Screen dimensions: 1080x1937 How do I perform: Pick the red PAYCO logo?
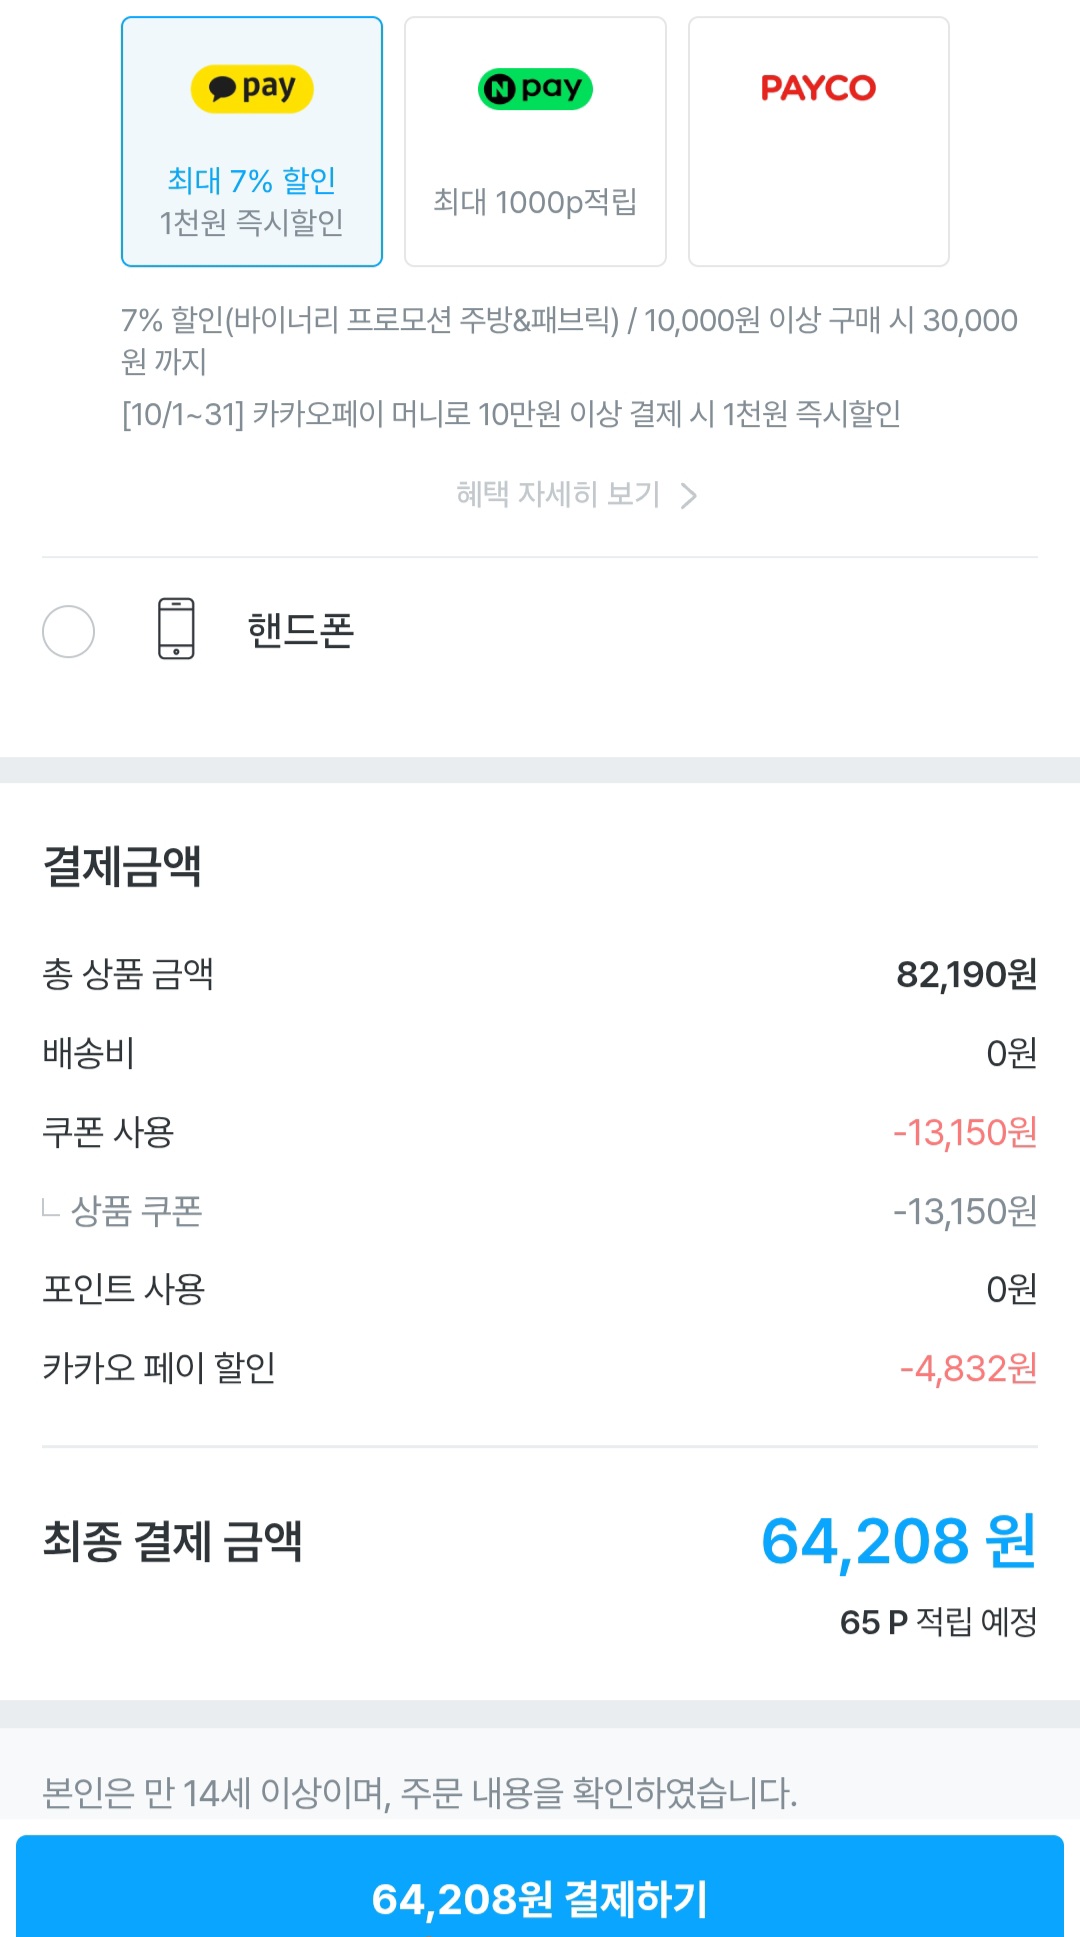[818, 88]
